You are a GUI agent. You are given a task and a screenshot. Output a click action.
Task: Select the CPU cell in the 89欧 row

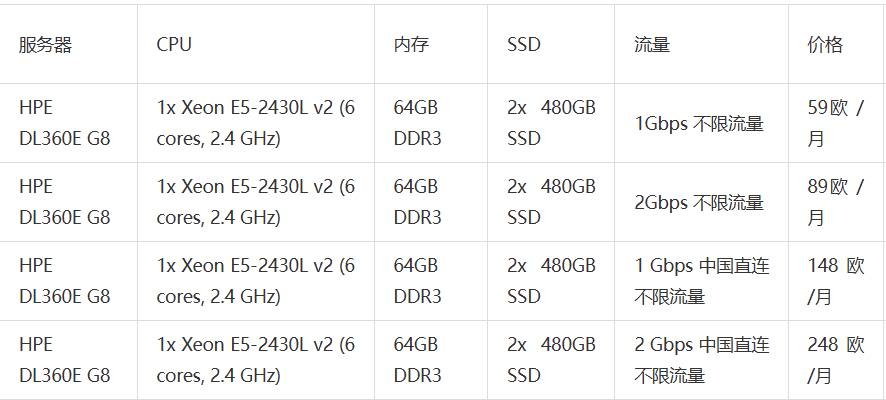[x=256, y=202]
